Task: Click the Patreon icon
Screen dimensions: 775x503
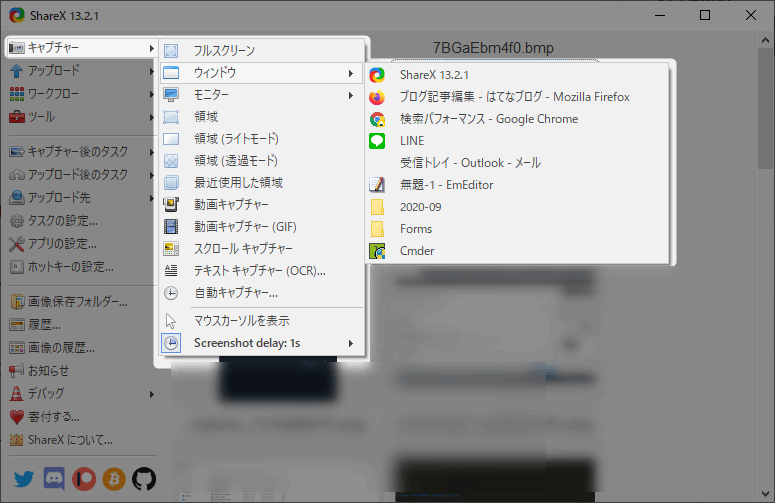Action: [x=84, y=479]
